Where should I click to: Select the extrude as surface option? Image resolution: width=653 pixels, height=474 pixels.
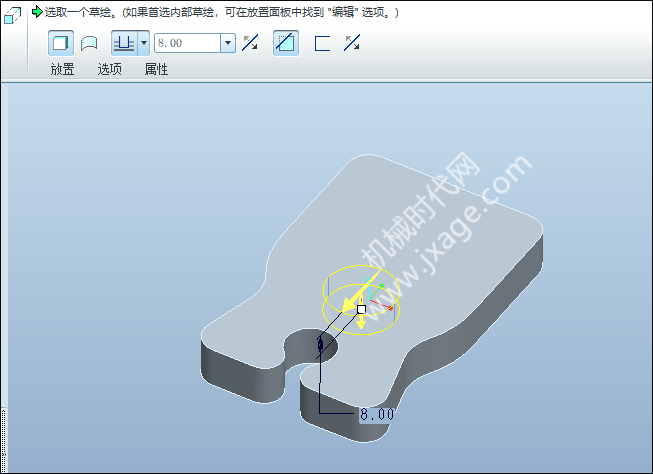pos(89,43)
